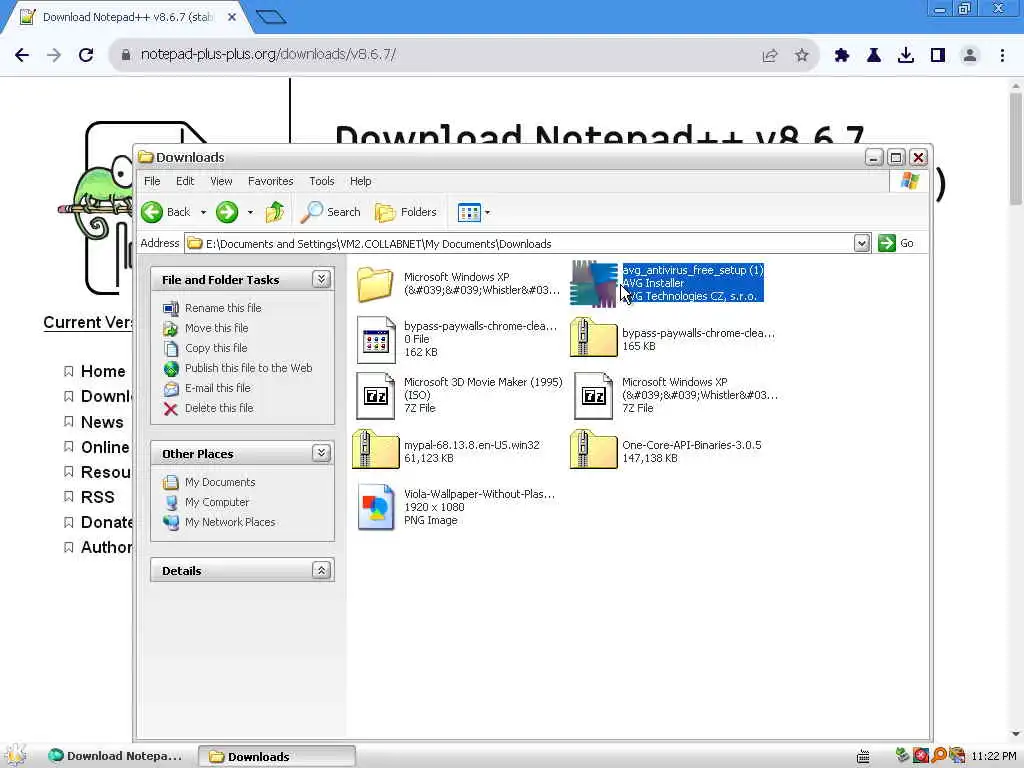Select the One-Core-API-Binaries zip icon
1024x768 pixels.
pos(594,449)
